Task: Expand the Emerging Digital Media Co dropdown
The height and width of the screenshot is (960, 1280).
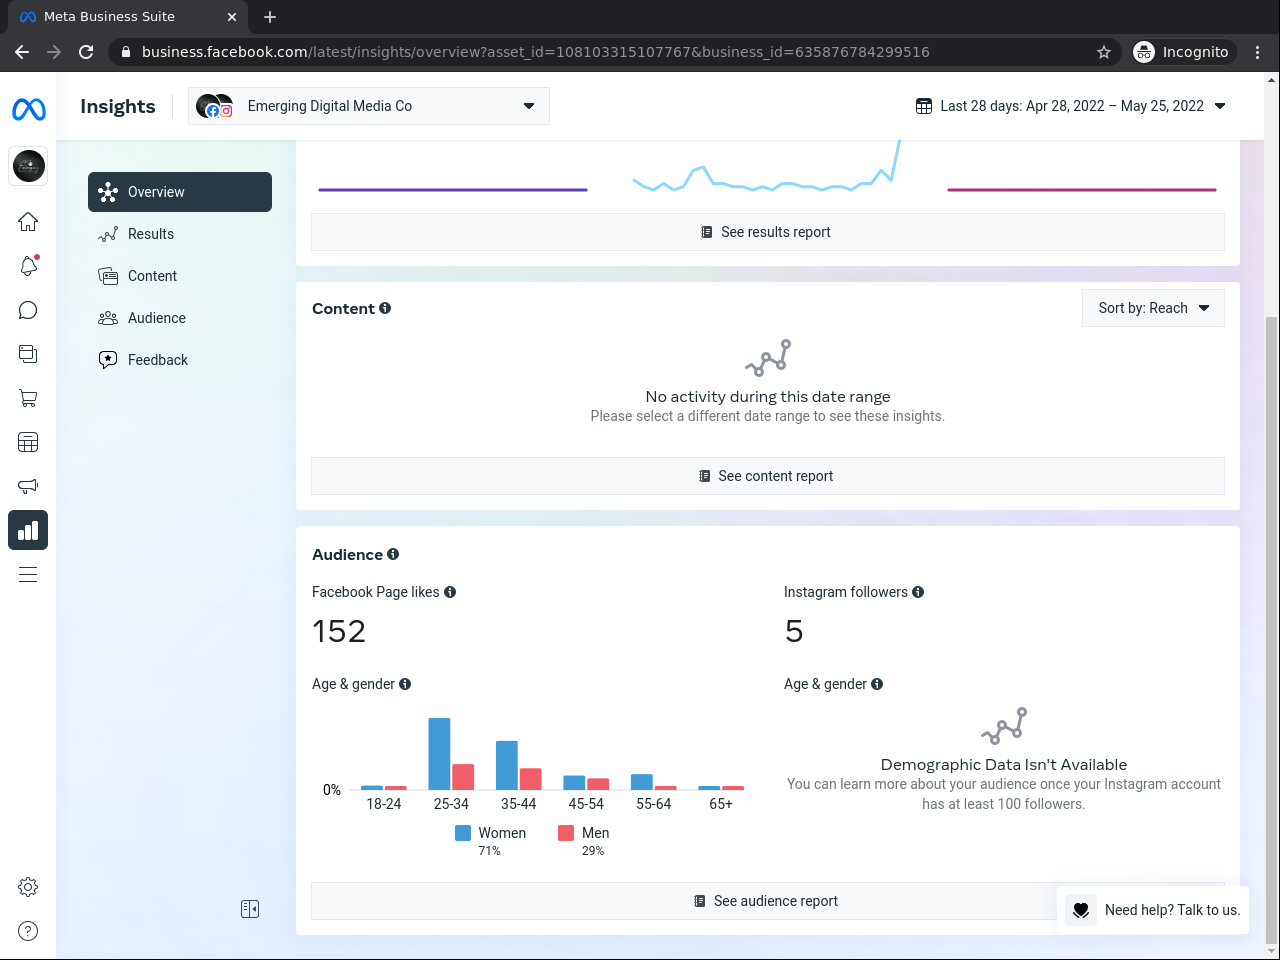Action: click(369, 106)
